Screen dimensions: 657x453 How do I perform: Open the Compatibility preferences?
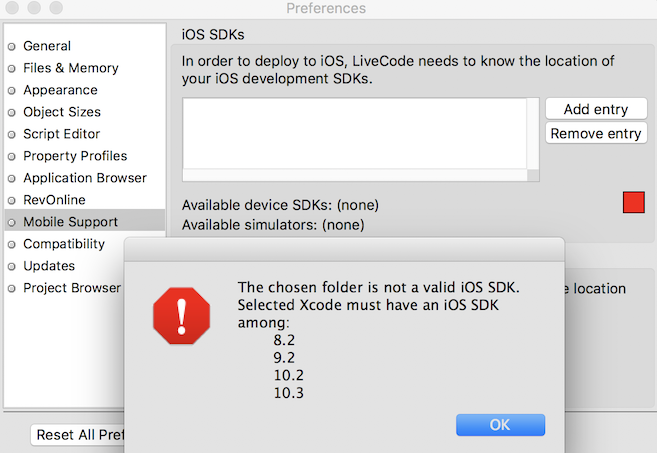64,244
